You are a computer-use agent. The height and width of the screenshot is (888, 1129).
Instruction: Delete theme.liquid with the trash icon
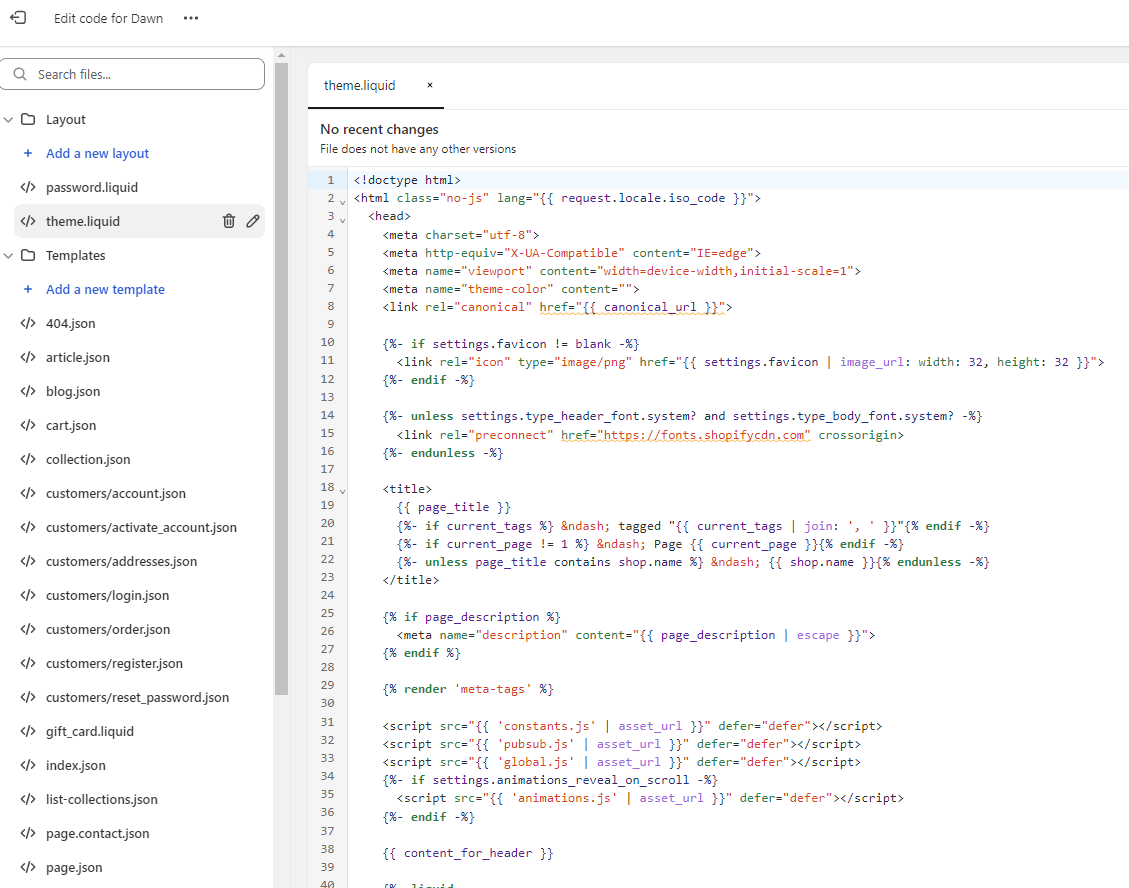(x=229, y=221)
